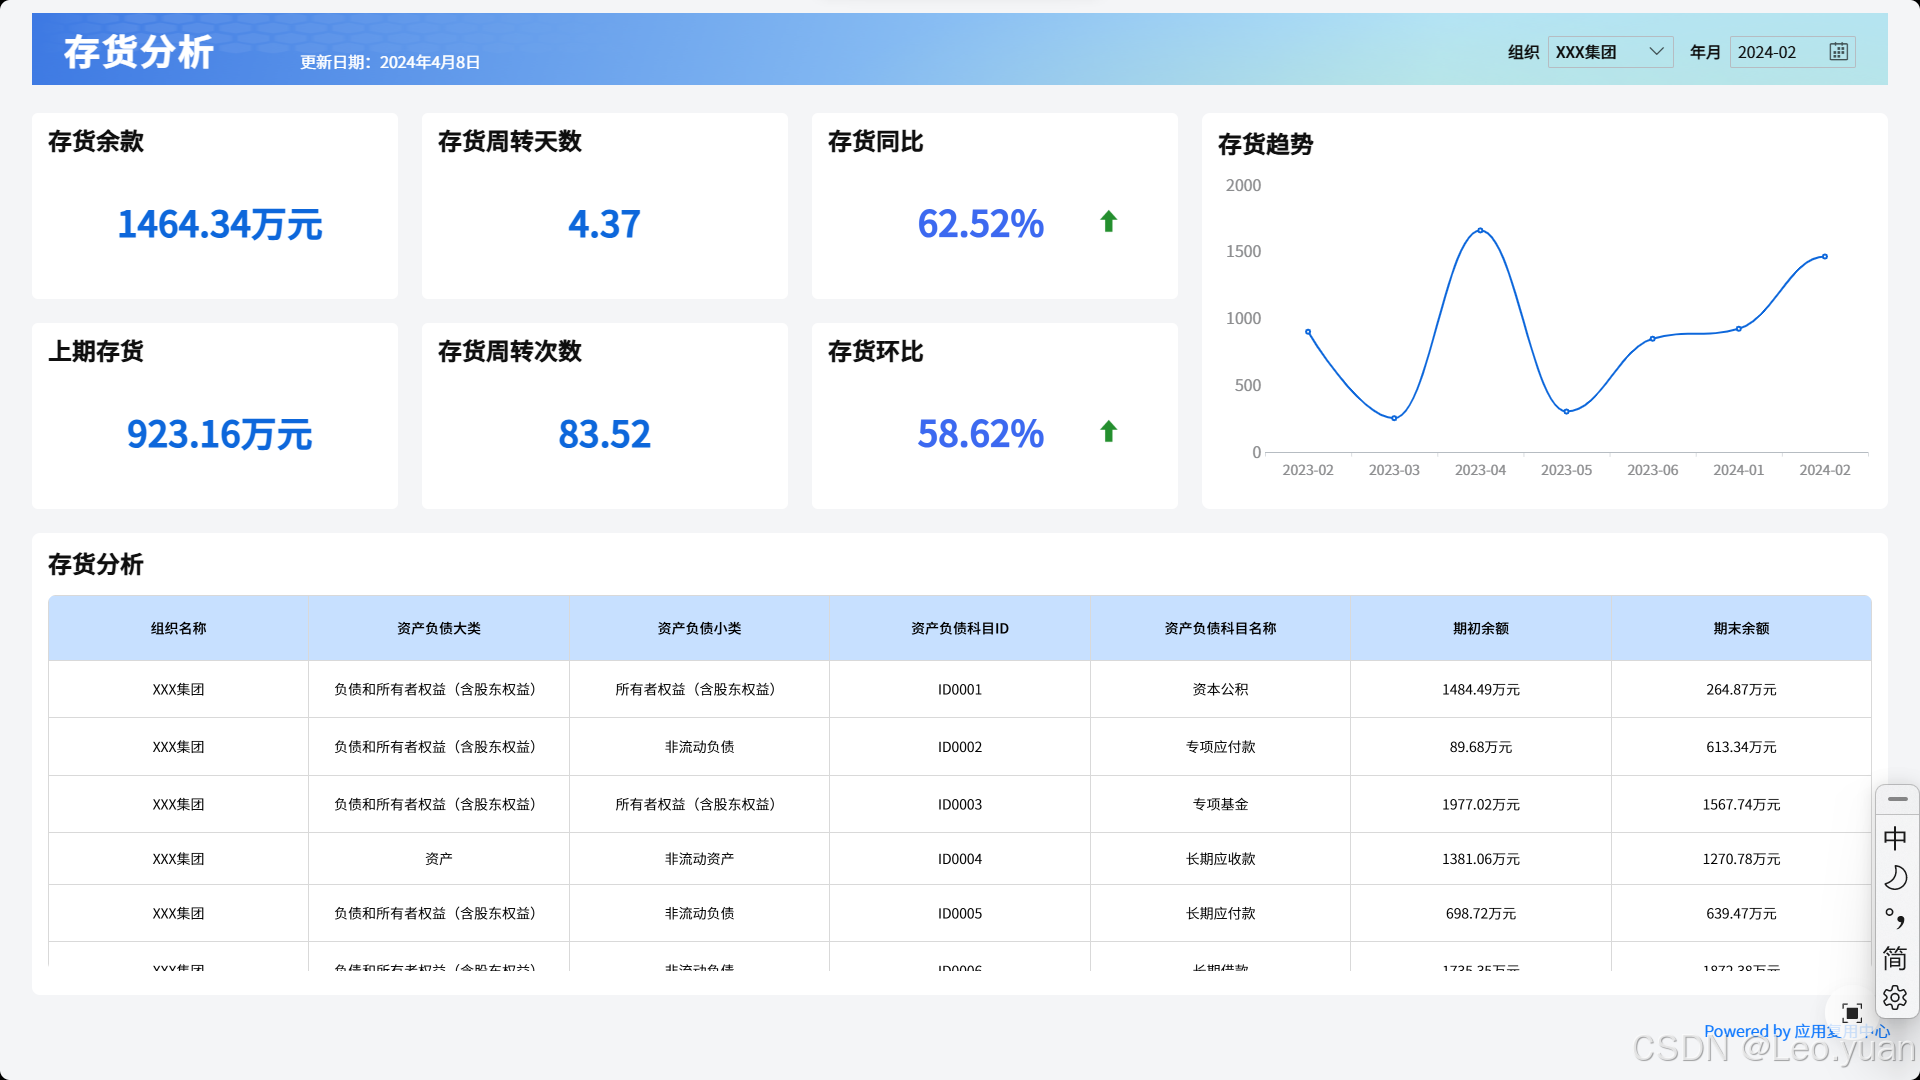The width and height of the screenshot is (1920, 1080).
Task: Switch the 简 simplified/traditional character mode
Action: click(1895, 958)
